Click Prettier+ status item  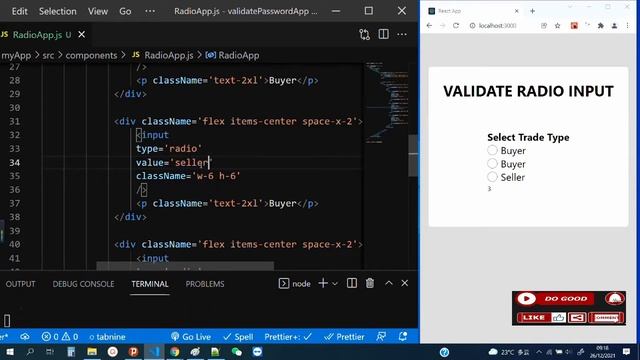(288, 337)
